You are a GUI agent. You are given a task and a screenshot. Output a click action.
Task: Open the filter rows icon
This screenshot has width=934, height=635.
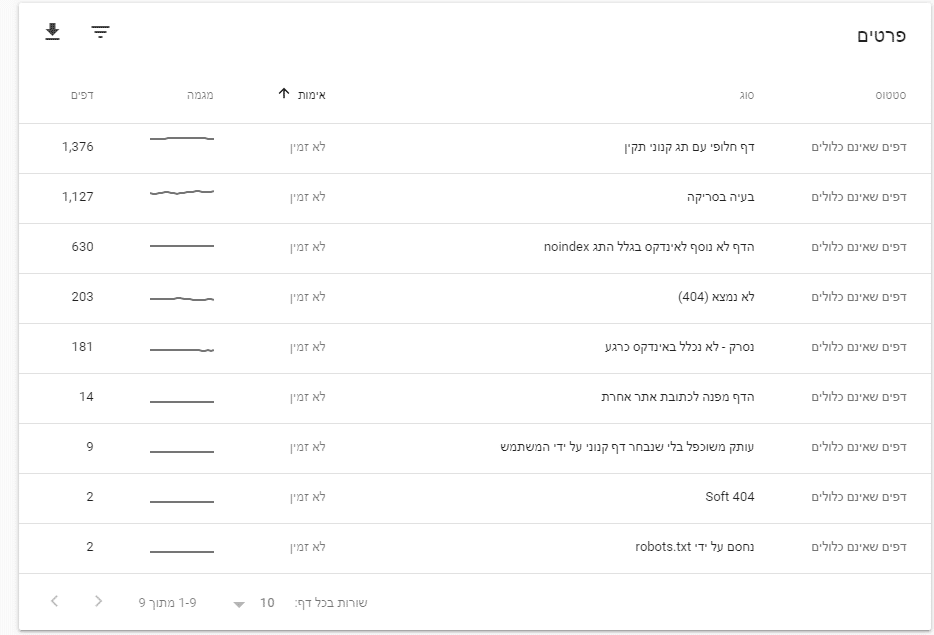point(100,33)
